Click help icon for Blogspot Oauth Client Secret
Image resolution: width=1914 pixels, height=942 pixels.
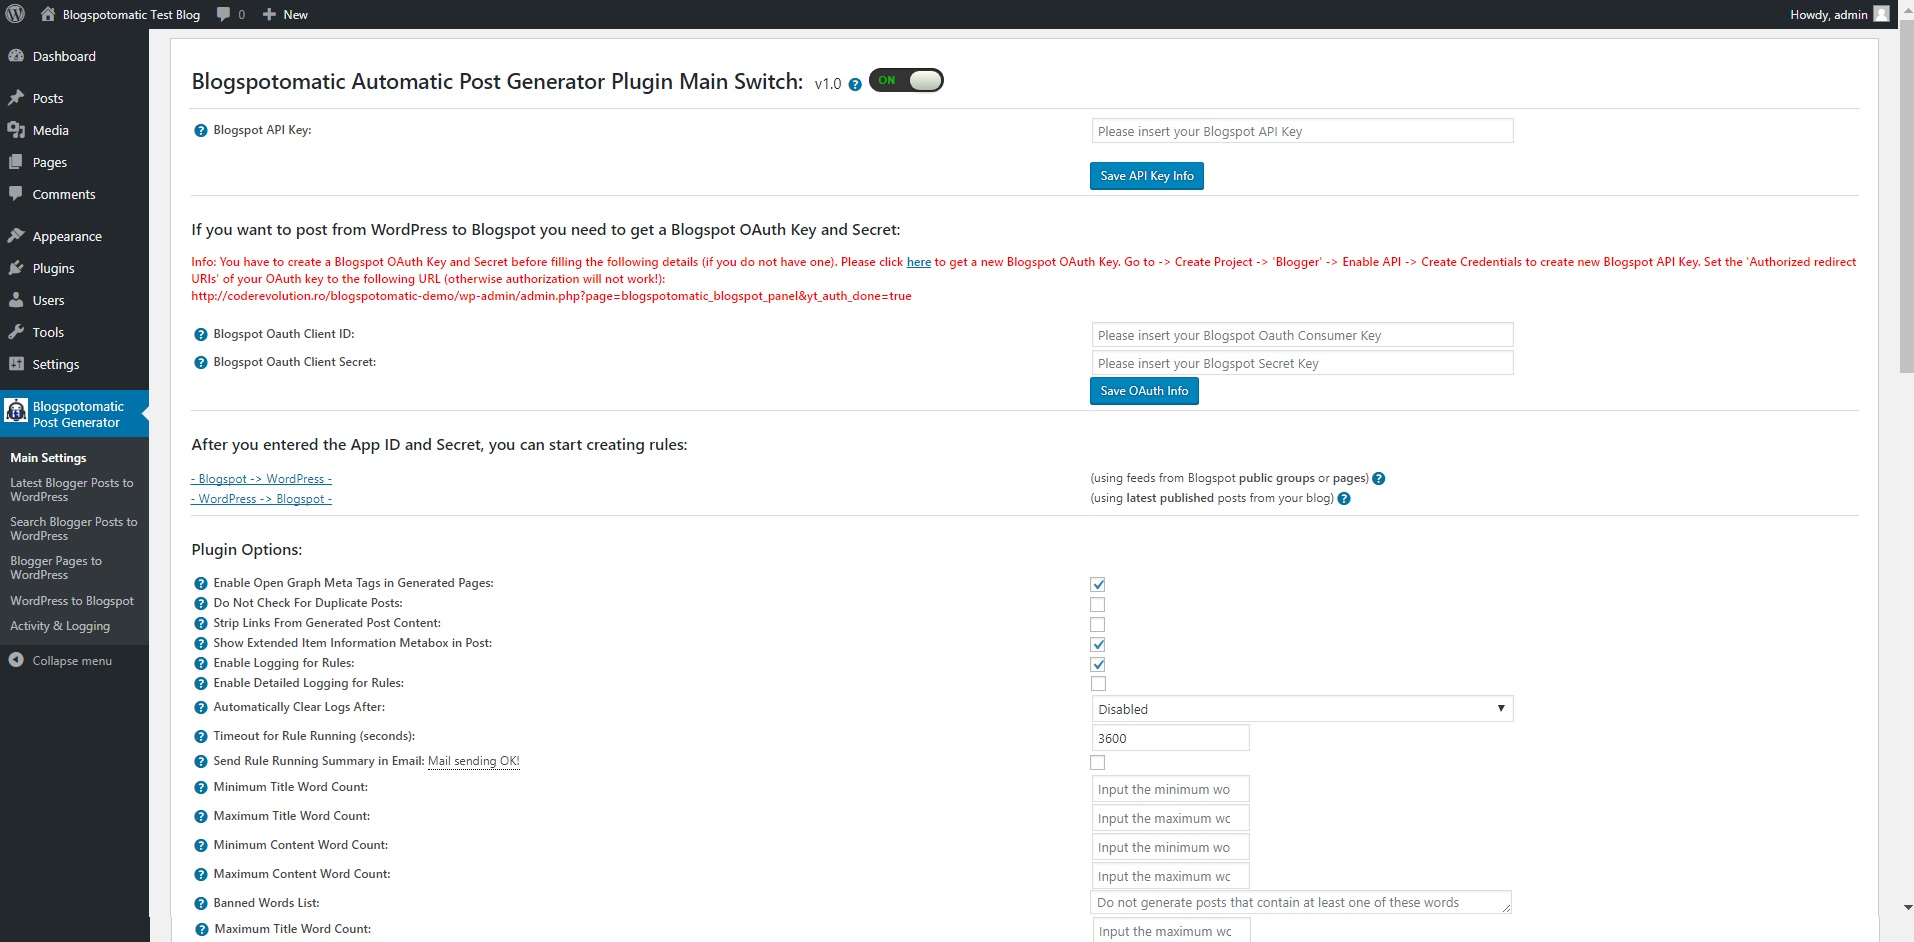(200, 363)
